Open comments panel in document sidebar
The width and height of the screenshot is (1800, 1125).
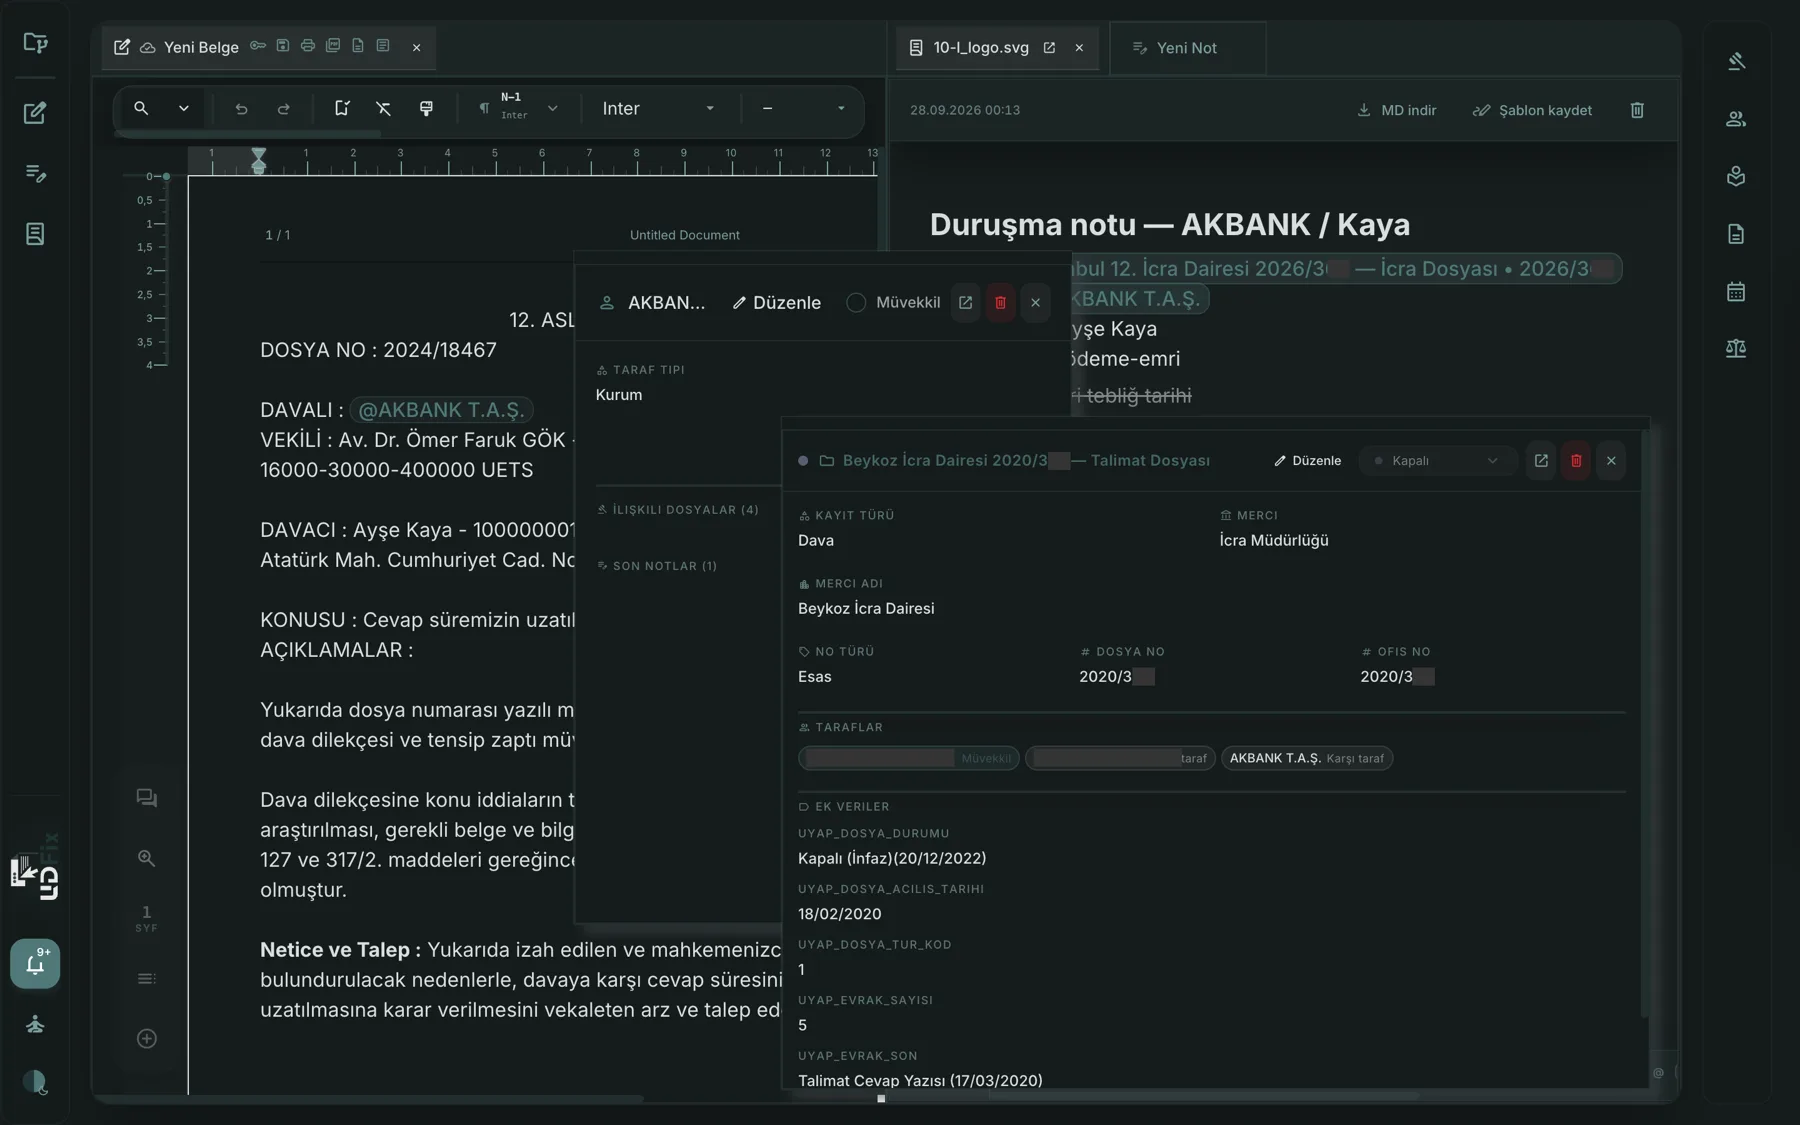pyautogui.click(x=146, y=798)
